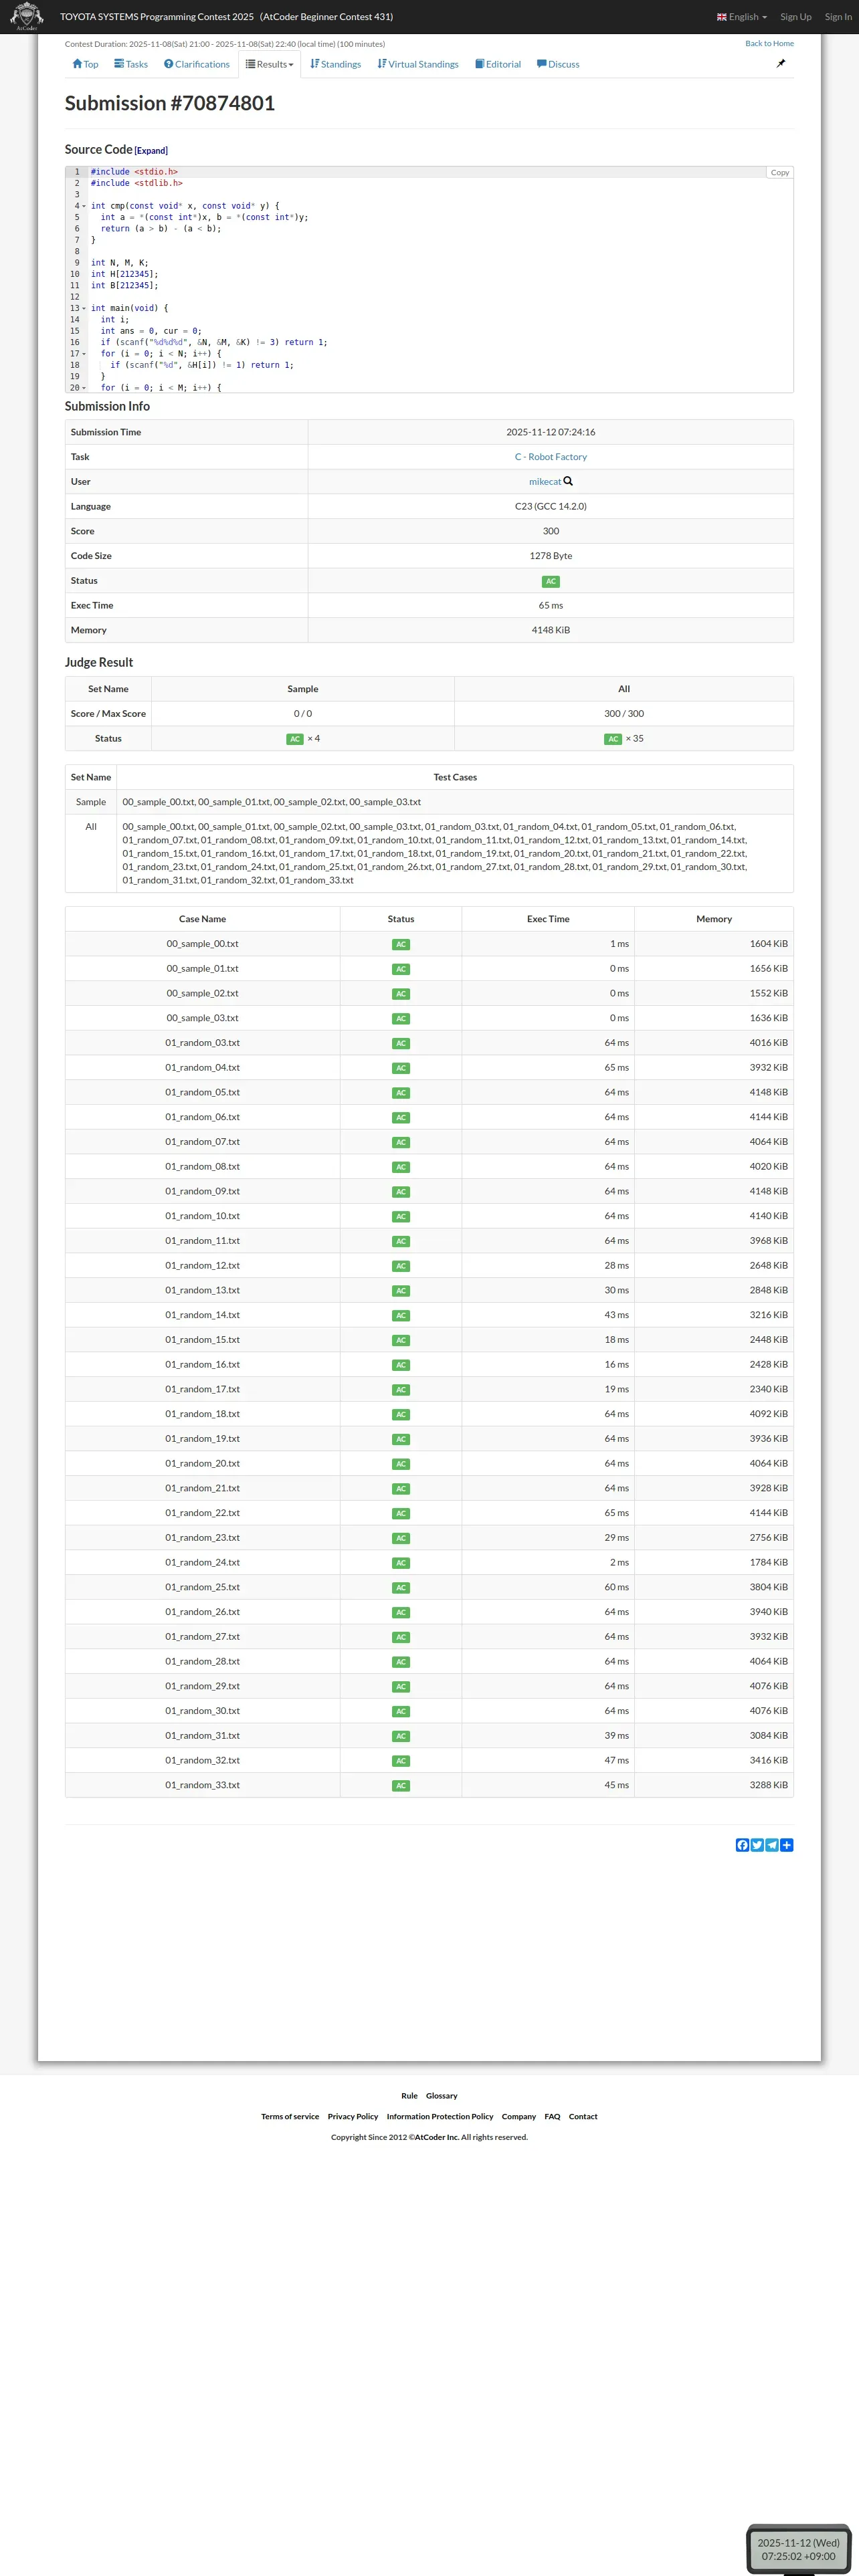
Task: Click the AtCoder logo icon
Action: [x=26, y=16]
